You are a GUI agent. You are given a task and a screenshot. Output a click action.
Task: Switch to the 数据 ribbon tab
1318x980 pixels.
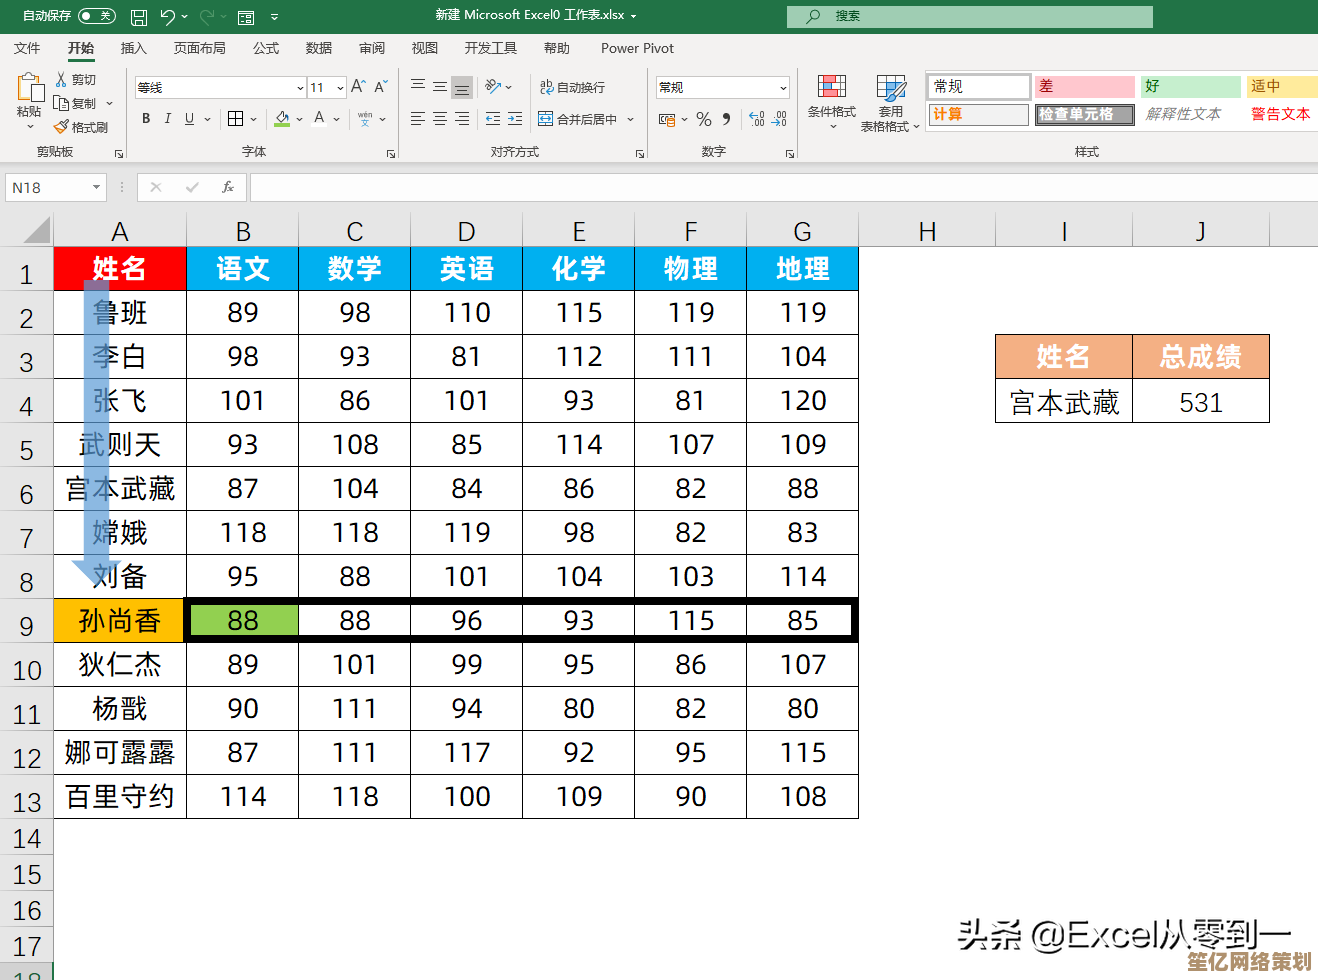319,48
